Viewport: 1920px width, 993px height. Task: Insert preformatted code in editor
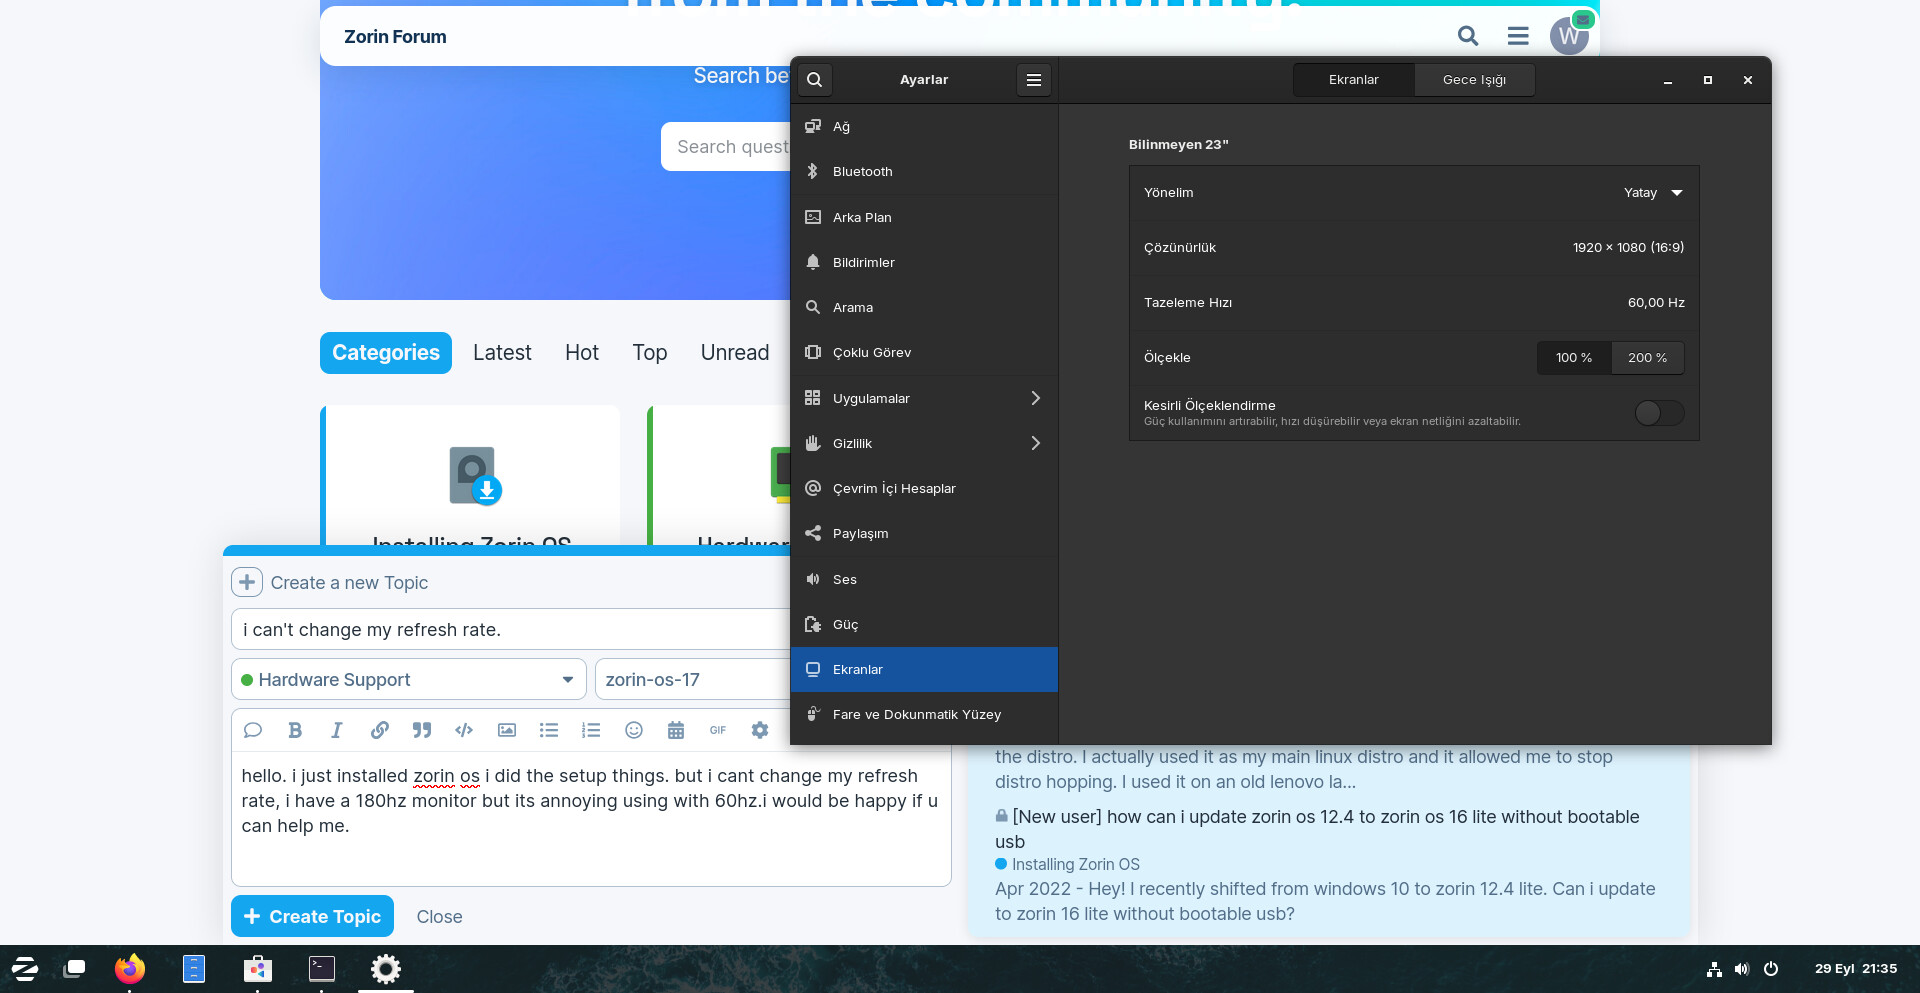point(464,730)
